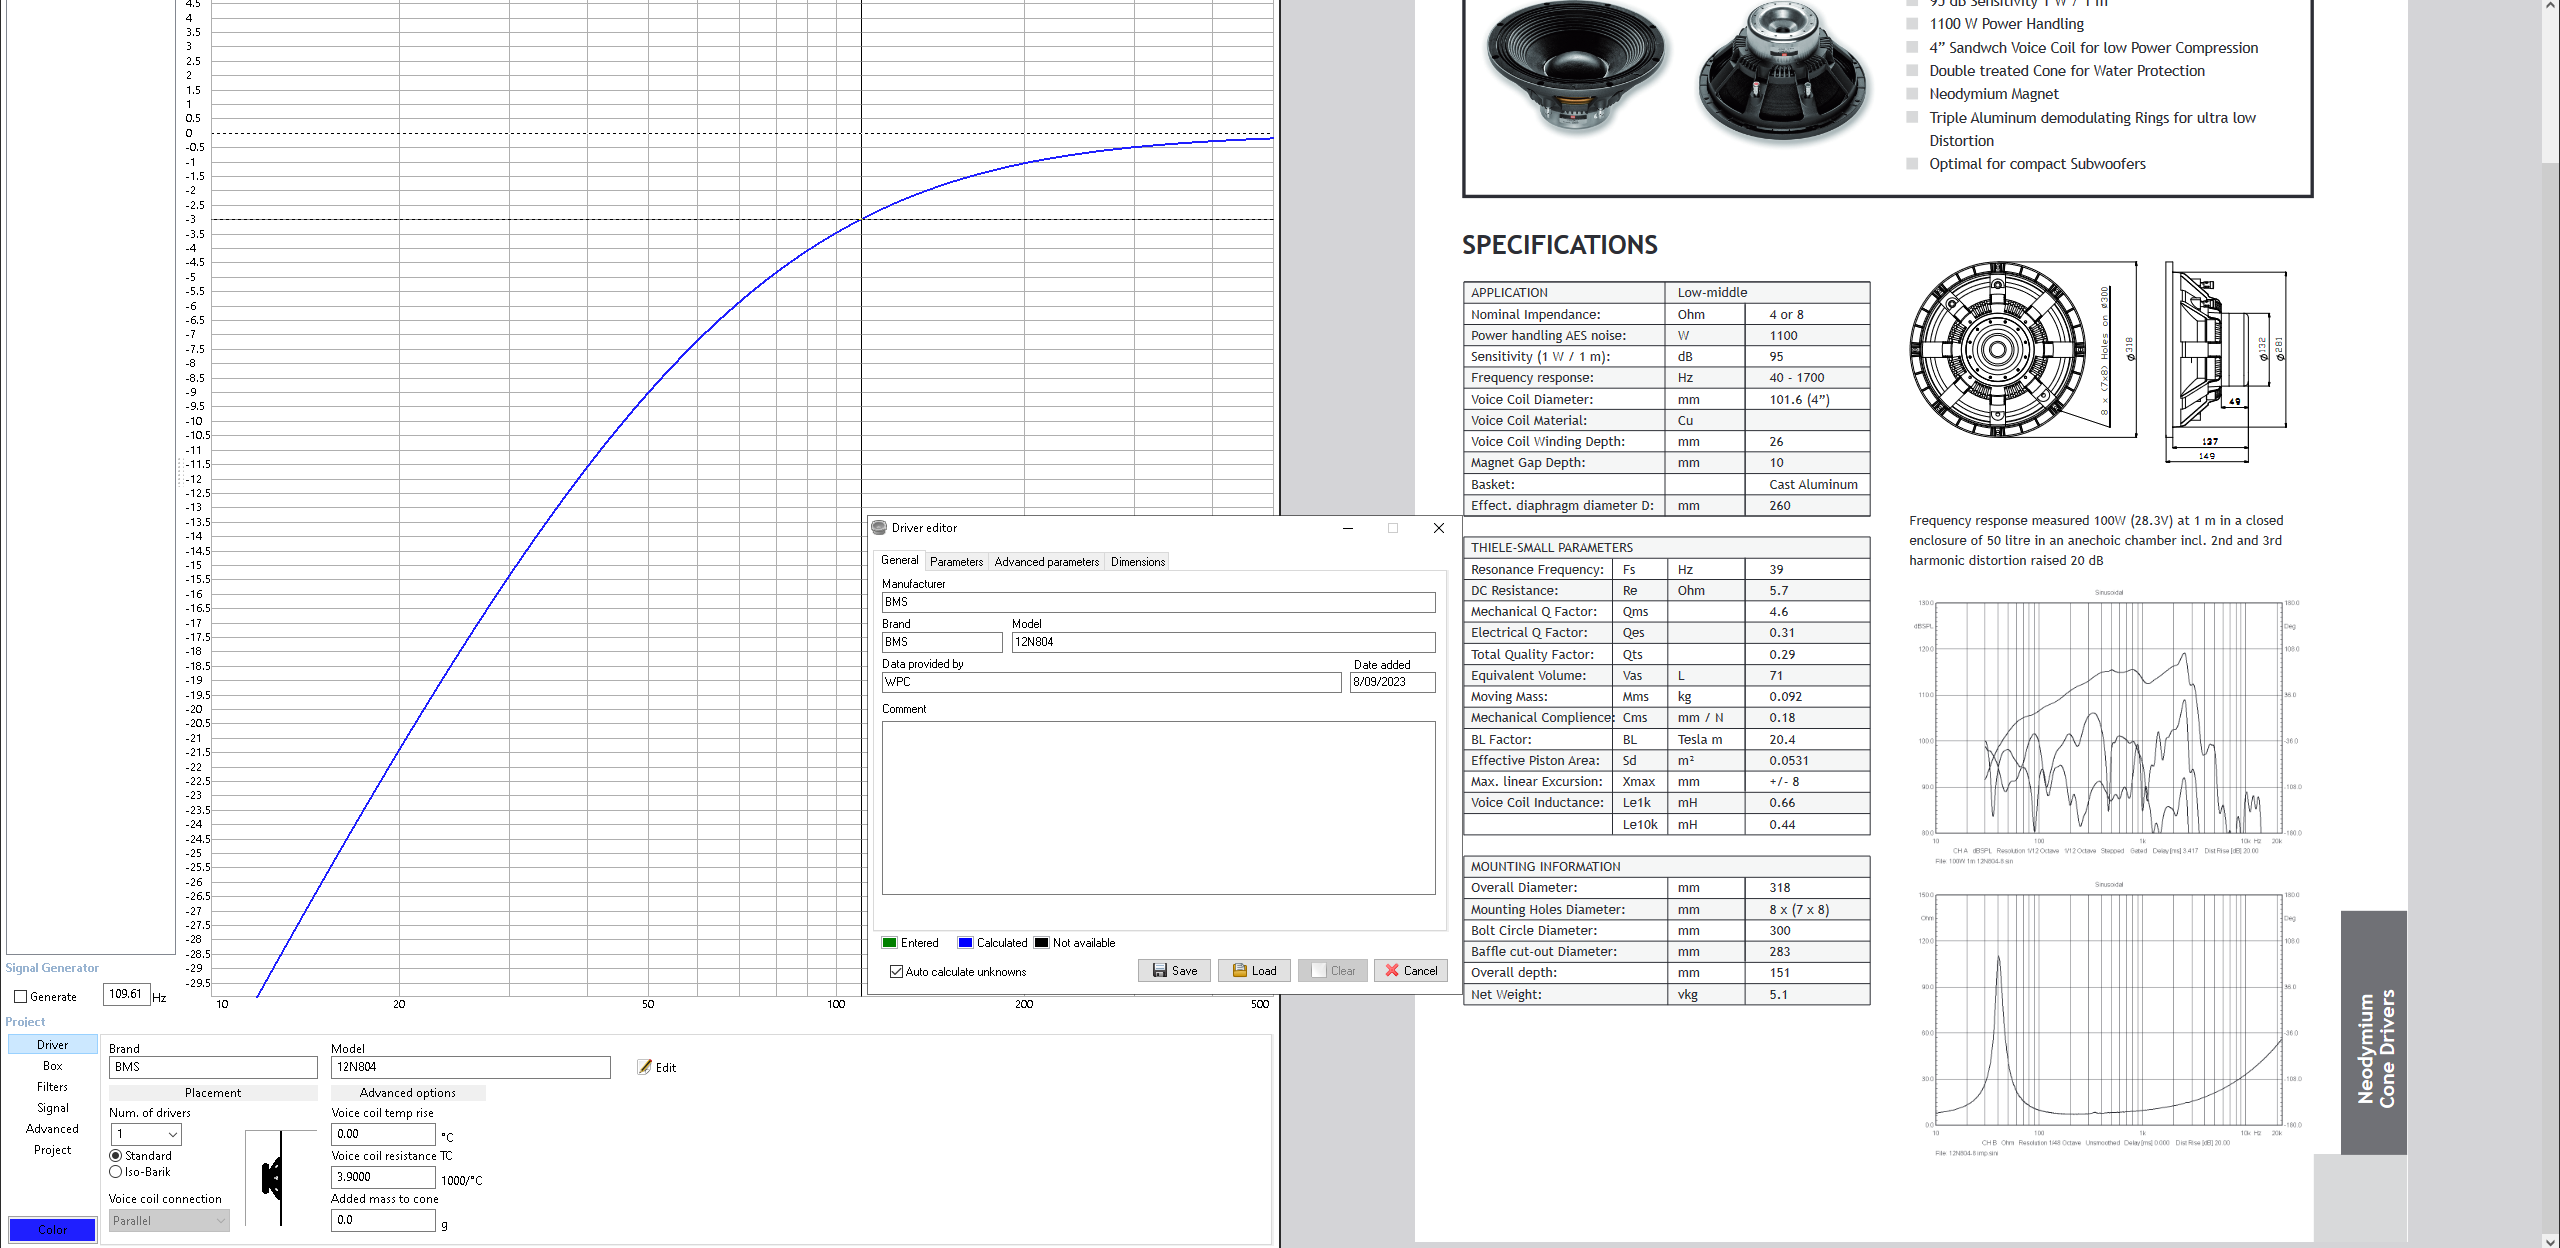The image size is (2560, 1248).
Task: Click the blue Color swatch button
Action: [52, 1230]
